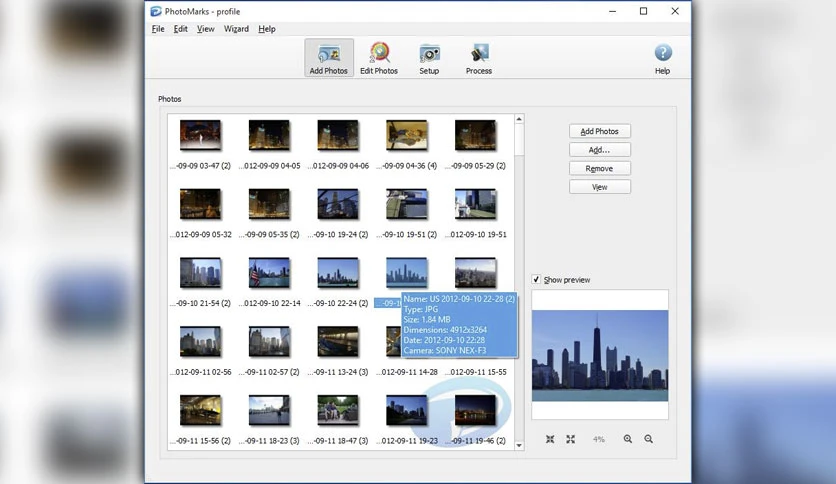Select photo labeled ...012-09-11 19-23

pyautogui.click(x=407, y=410)
